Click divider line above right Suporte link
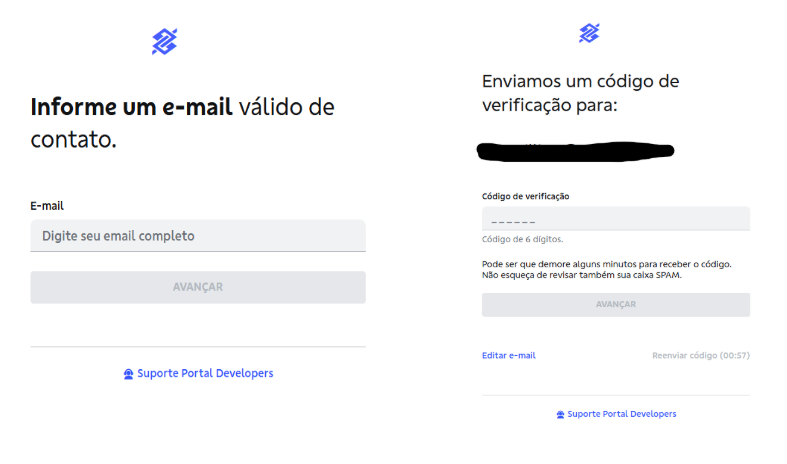The height and width of the screenshot is (464, 787). (616, 395)
